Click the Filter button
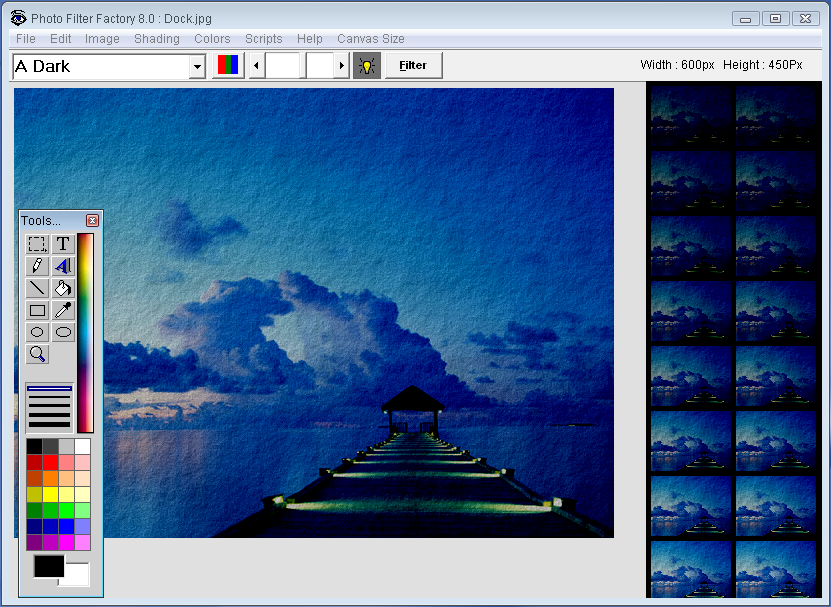This screenshot has height=607, width=831. (413, 66)
